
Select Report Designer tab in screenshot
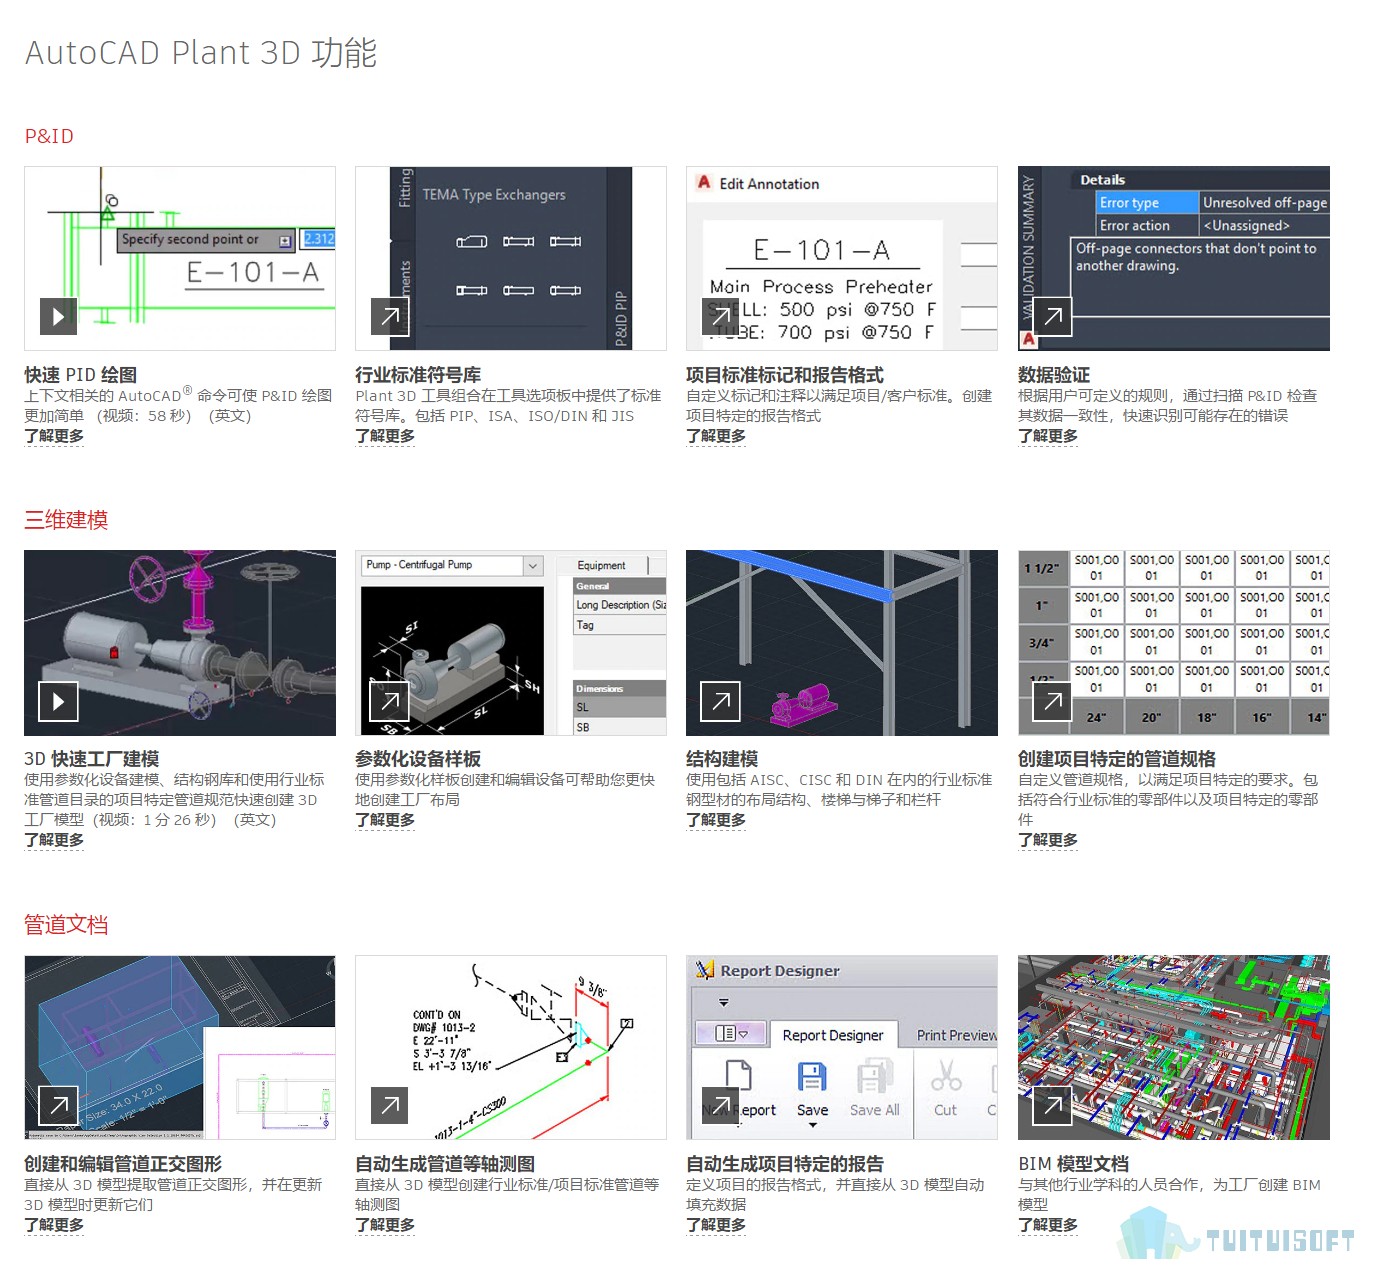coord(832,1035)
